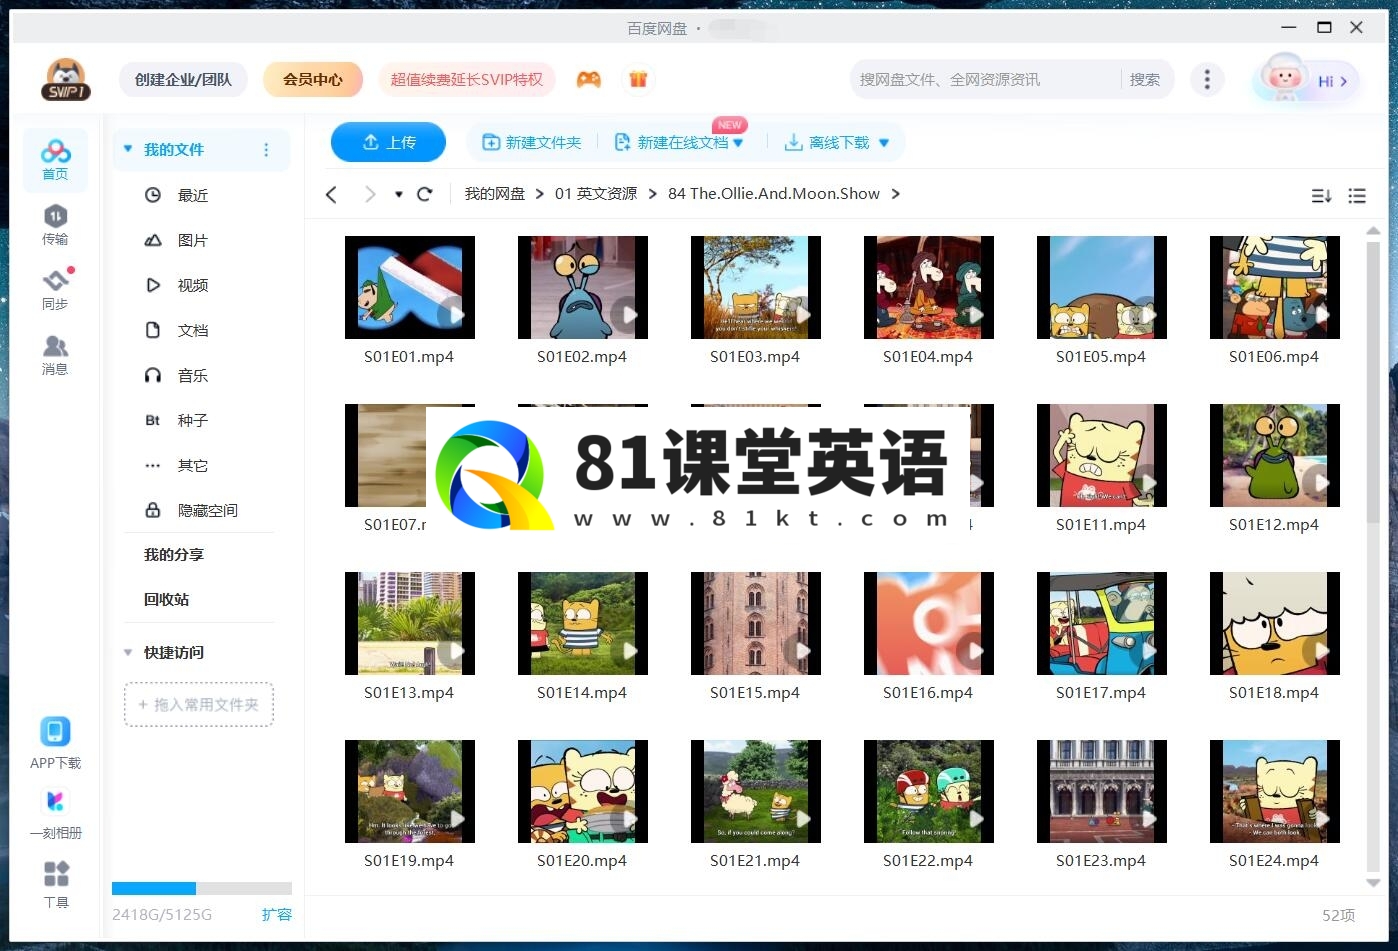This screenshot has width=1398, height=951.
Task: Focus the 搜网盘文件 search field
Action: [x=985, y=79]
